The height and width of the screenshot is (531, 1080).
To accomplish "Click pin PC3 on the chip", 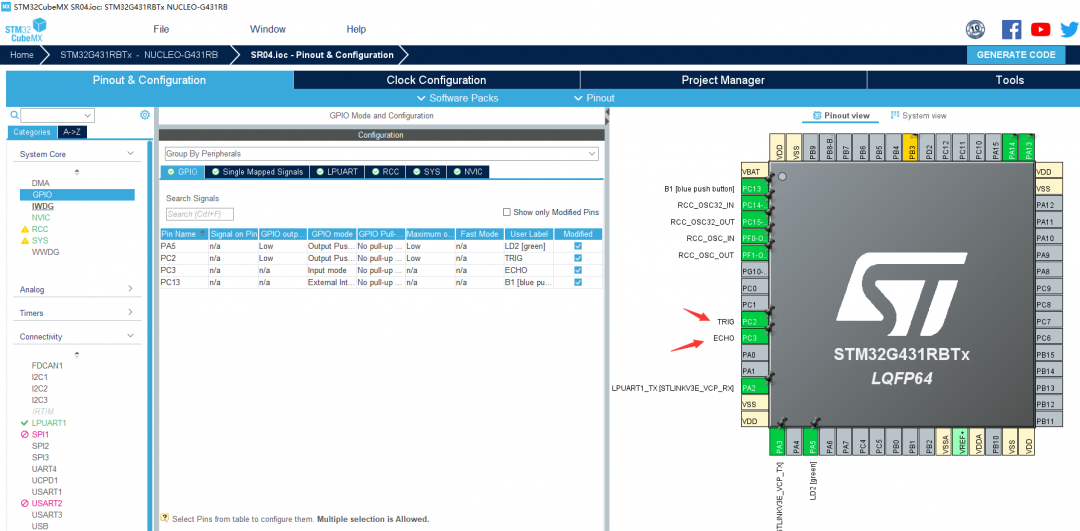I will 755,338.
